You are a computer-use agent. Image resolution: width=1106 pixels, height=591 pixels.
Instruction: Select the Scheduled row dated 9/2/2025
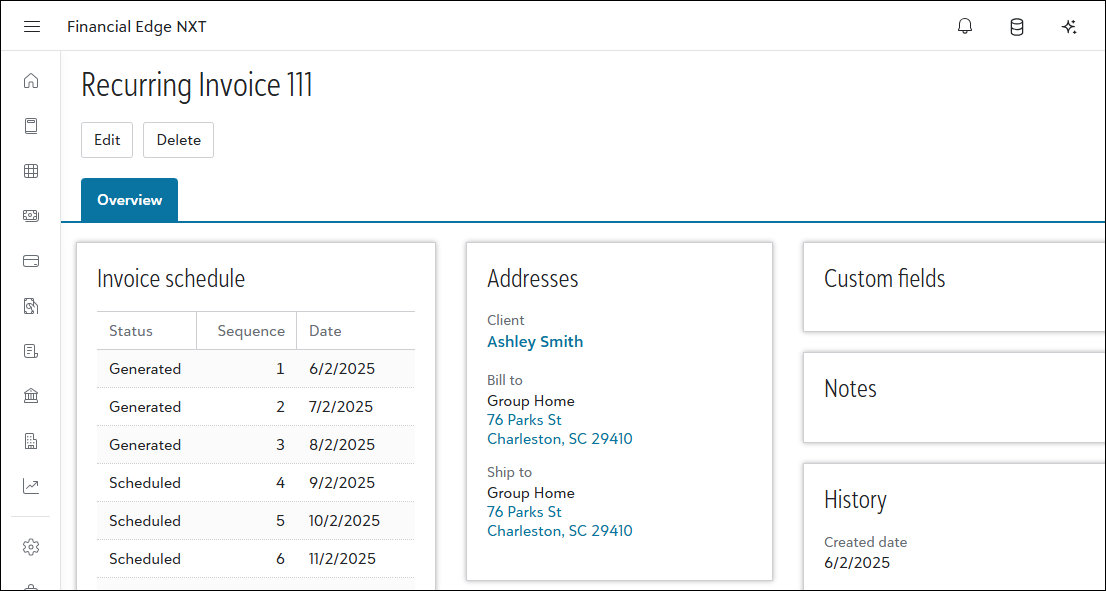(x=255, y=483)
